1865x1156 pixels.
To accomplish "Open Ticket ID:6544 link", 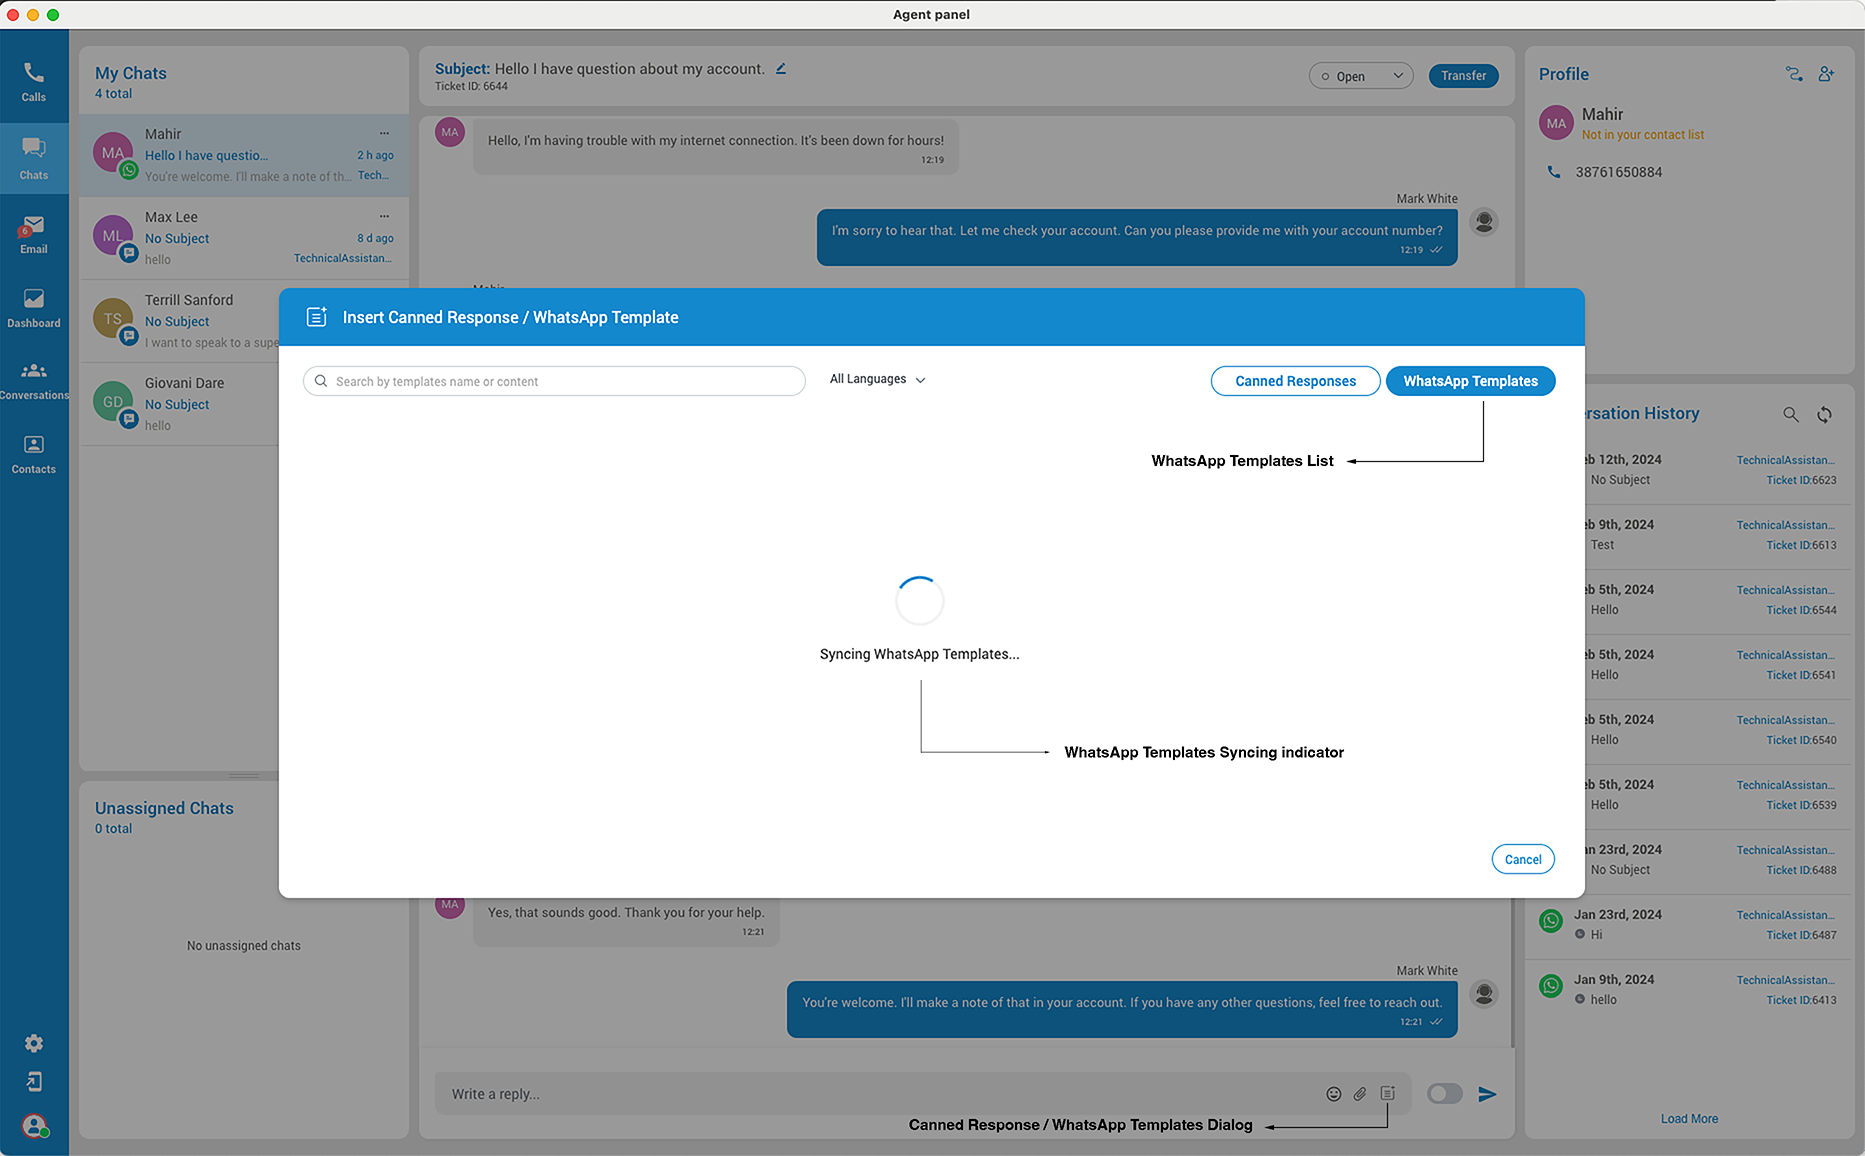I will point(1801,610).
